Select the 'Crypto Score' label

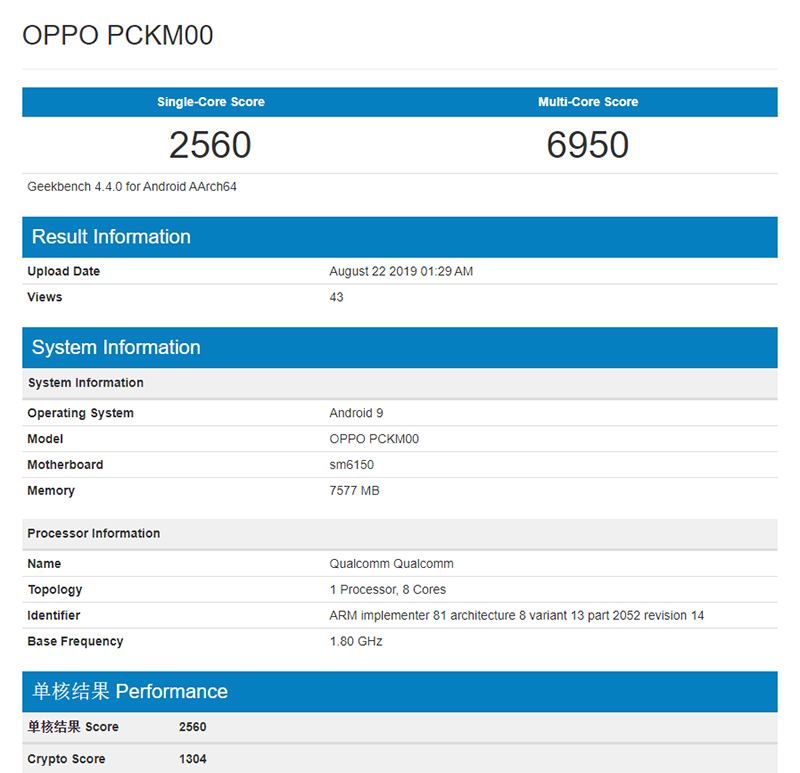tap(66, 759)
